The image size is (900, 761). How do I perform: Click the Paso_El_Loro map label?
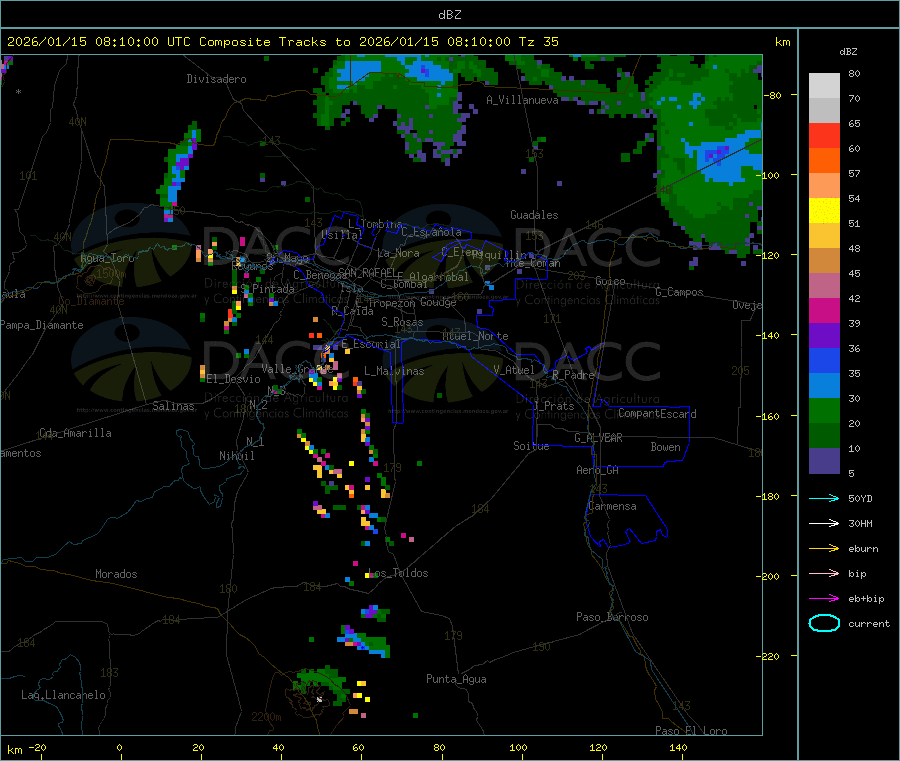pyautogui.click(x=691, y=731)
